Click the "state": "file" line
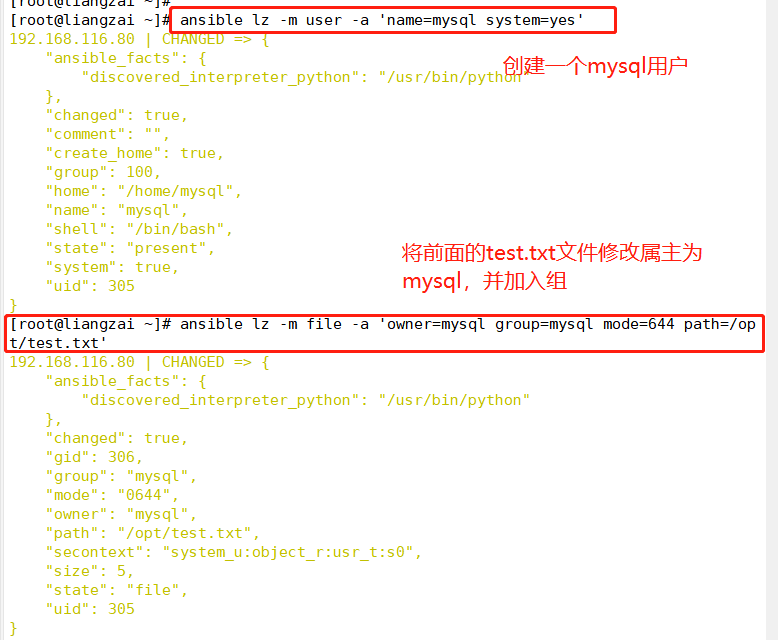This screenshot has width=778, height=640. tap(117, 590)
